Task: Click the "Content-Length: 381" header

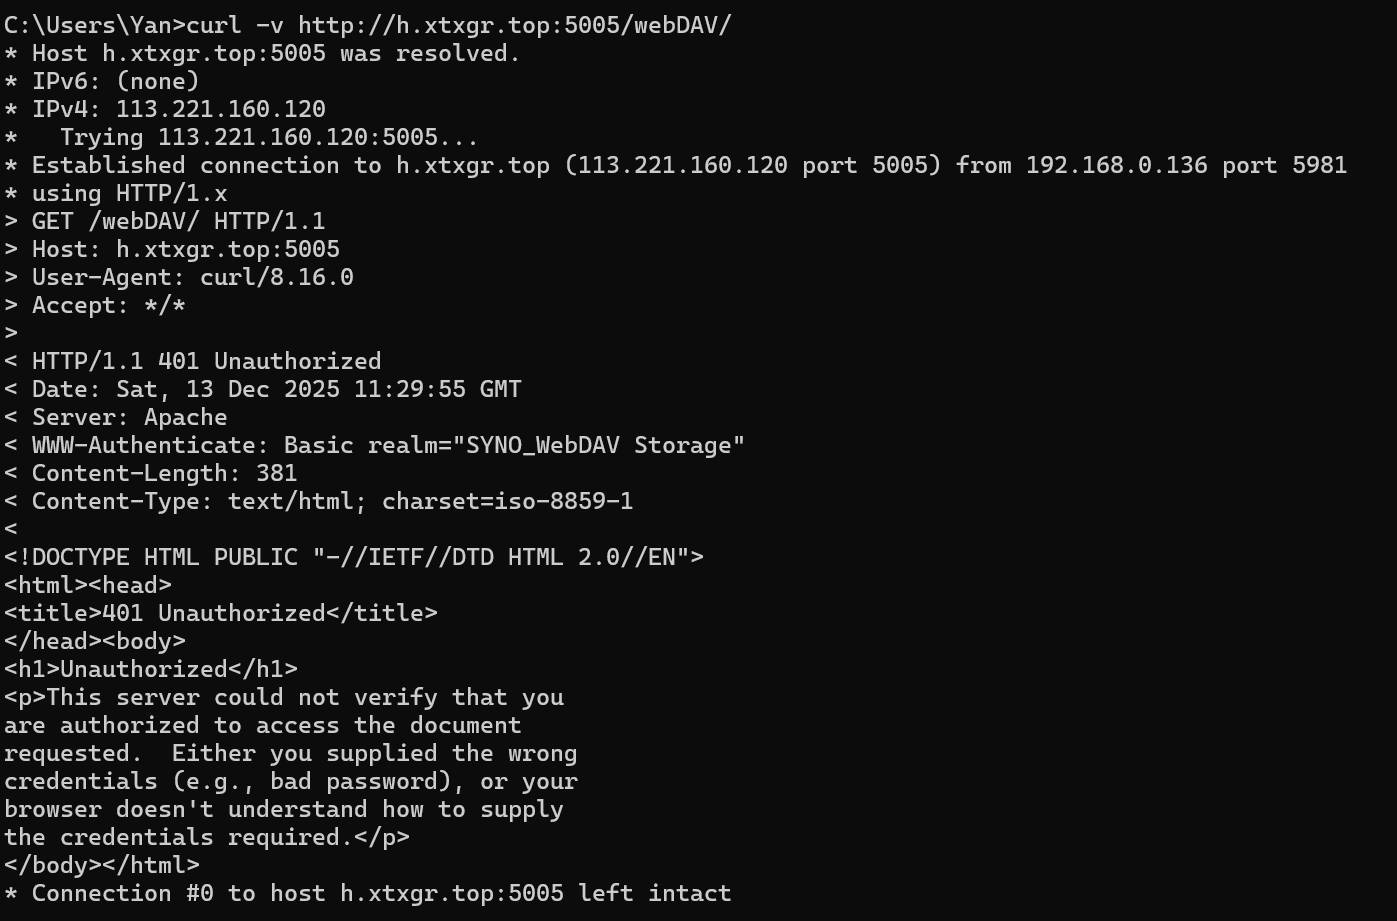Action: point(164,473)
